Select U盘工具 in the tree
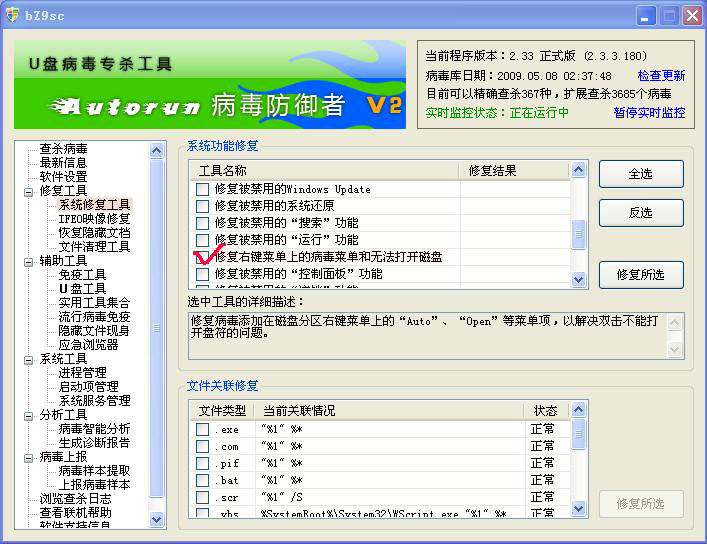Viewport: 707px width, 544px height. point(82,289)
